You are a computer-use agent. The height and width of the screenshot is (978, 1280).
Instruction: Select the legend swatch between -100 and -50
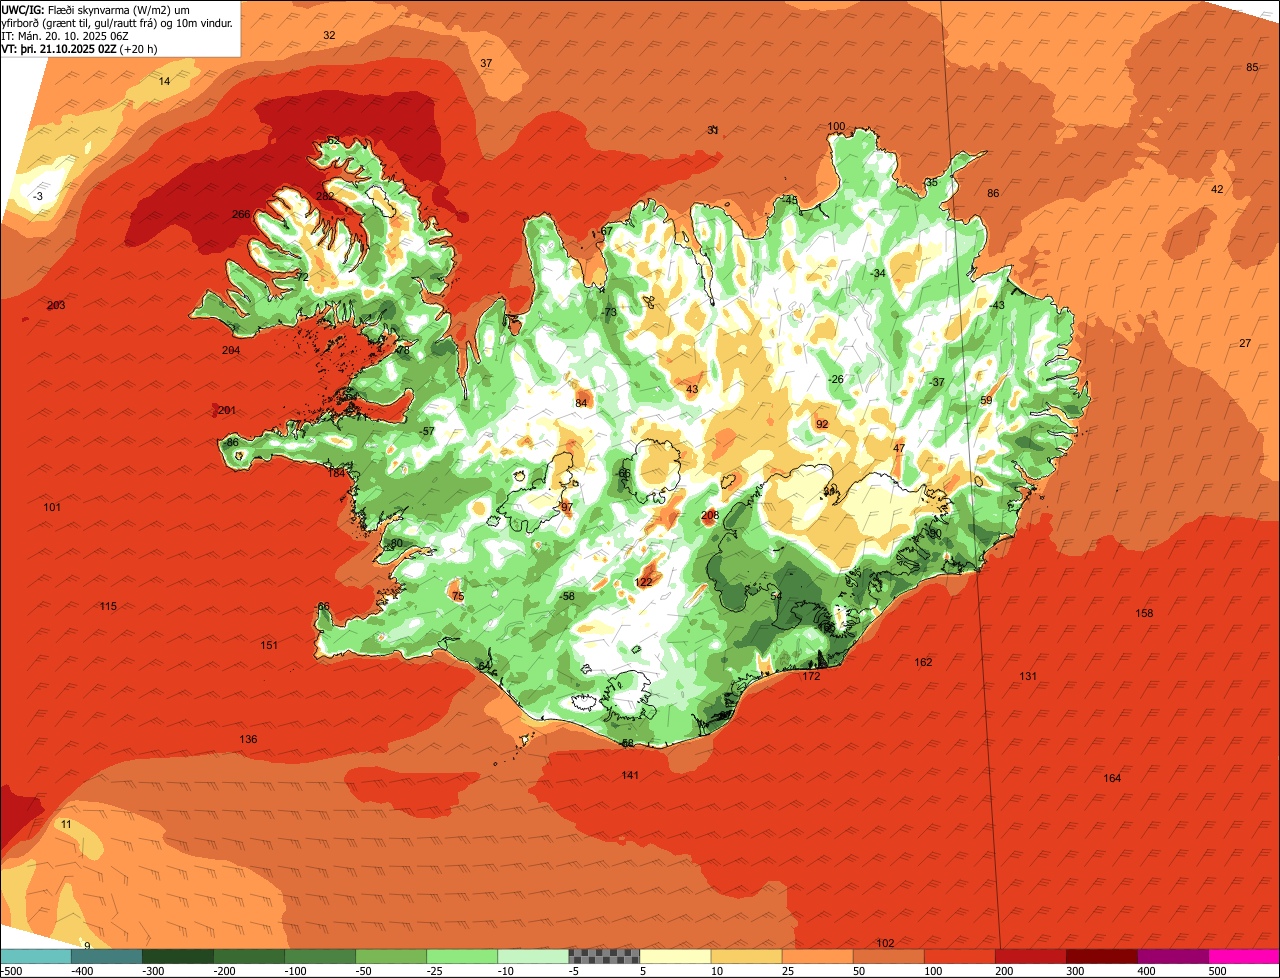[x=320, y=957]
